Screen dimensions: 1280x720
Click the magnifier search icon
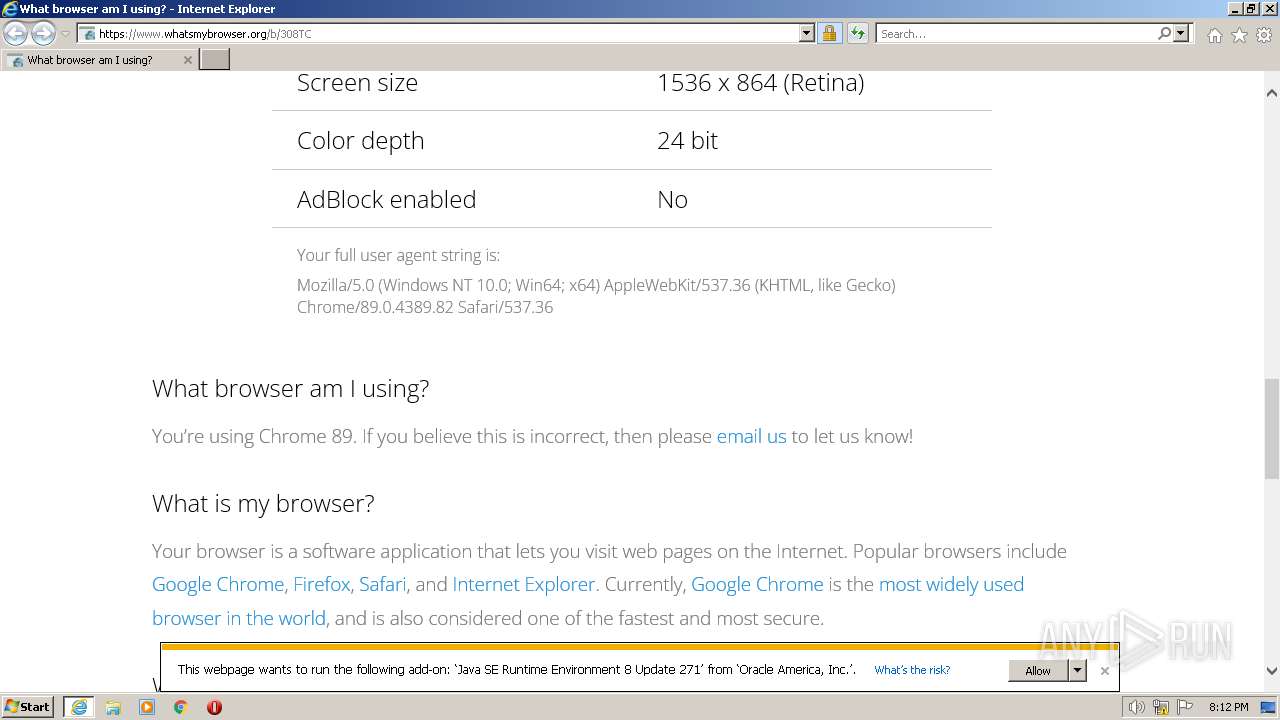[1164, 34]
